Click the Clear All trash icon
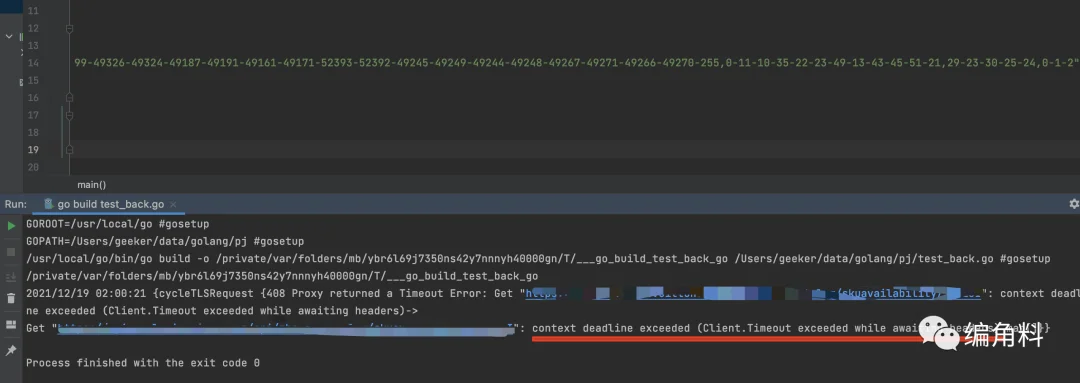 (x=11, y=298)
